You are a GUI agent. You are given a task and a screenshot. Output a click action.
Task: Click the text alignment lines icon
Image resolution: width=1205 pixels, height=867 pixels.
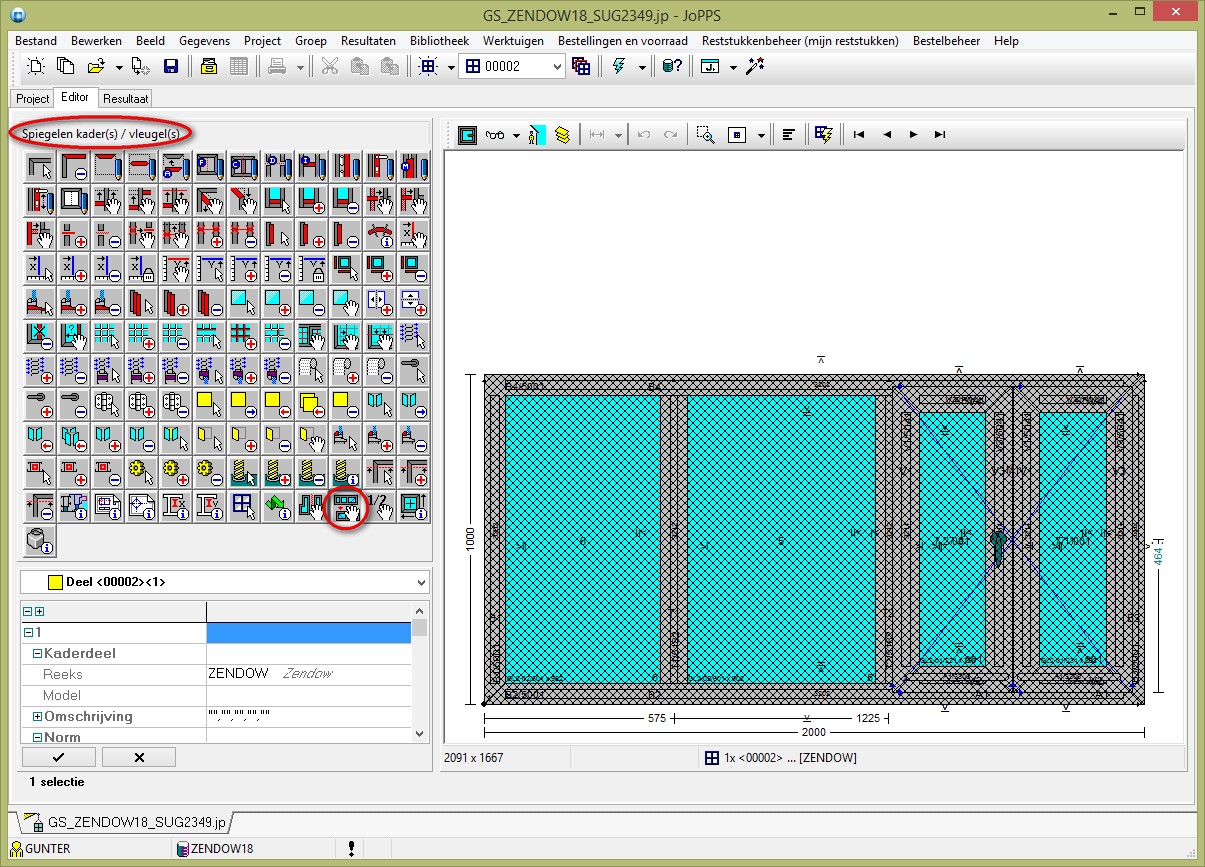click(x=789, y=134)
